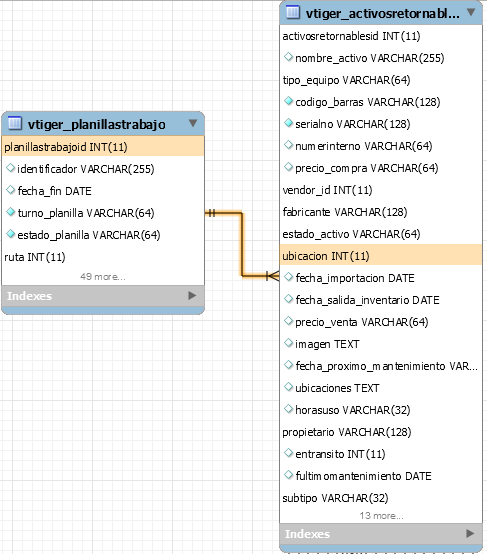This screenshot has width=487, height=555.
Task: Expand Indexes section of vtiger_activosretornables
Action: pyautogui.click(x=470, y=533)
